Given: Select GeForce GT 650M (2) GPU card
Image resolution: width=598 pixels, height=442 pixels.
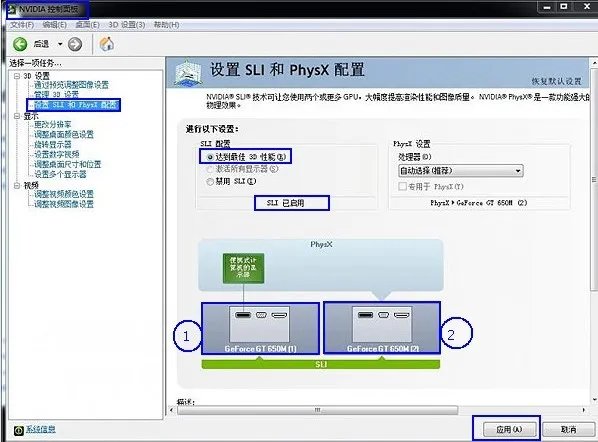Looking at the screenshot, I should [382, 328].
